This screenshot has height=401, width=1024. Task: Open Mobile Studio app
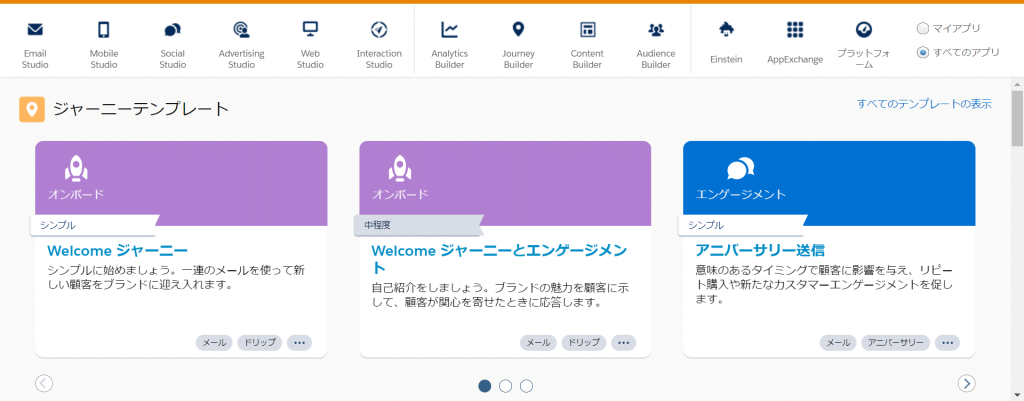pyautogui.click(x=104, y=44)
